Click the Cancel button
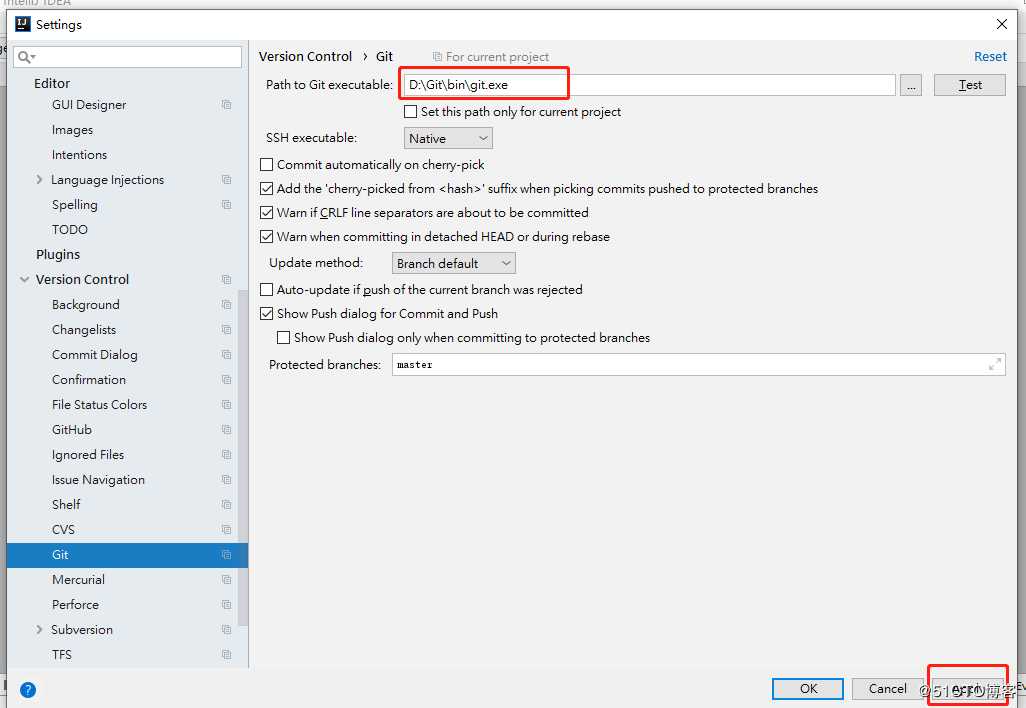1026x708 pixels. coord(887,688)
